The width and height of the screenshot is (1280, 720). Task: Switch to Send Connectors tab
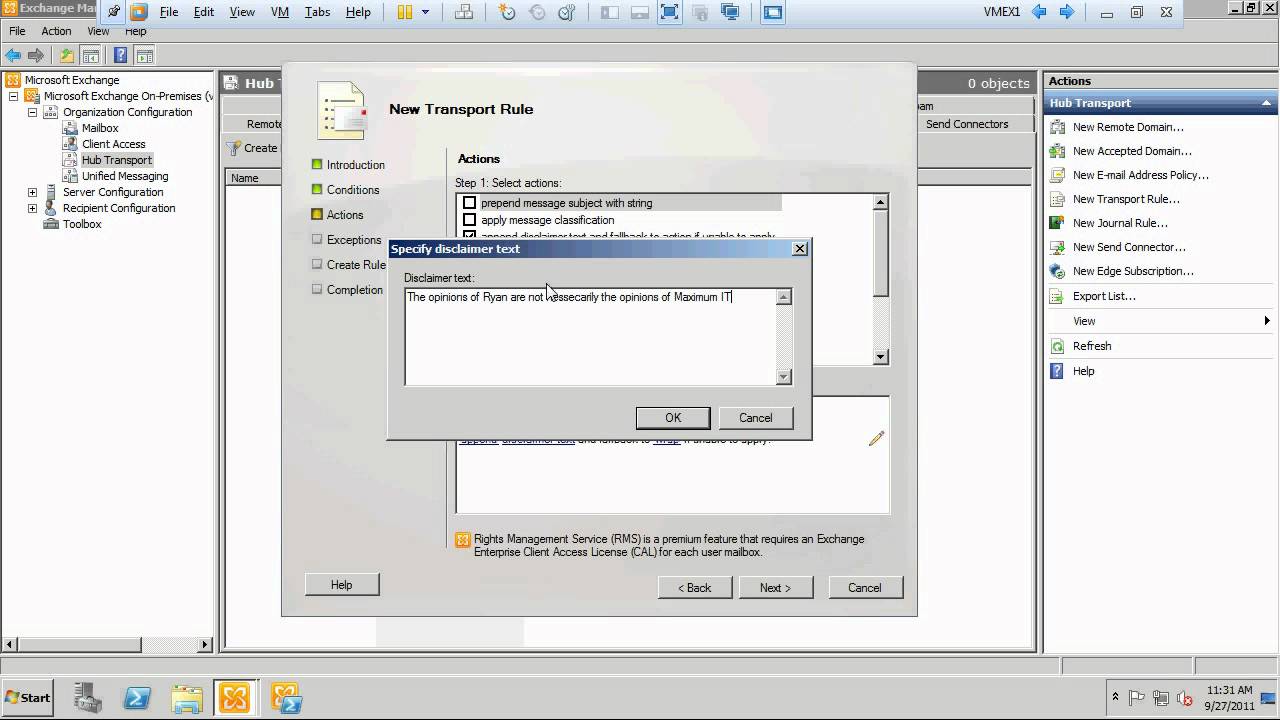coord(967,124)
